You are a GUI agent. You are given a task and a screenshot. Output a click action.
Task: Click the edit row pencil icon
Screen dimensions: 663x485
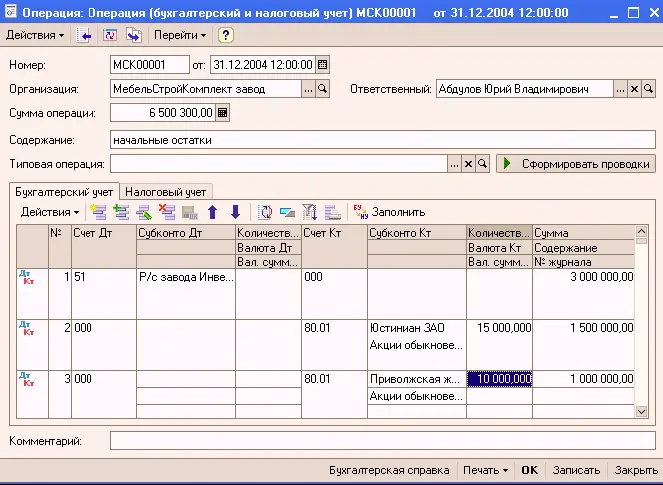tap(144, 212)
